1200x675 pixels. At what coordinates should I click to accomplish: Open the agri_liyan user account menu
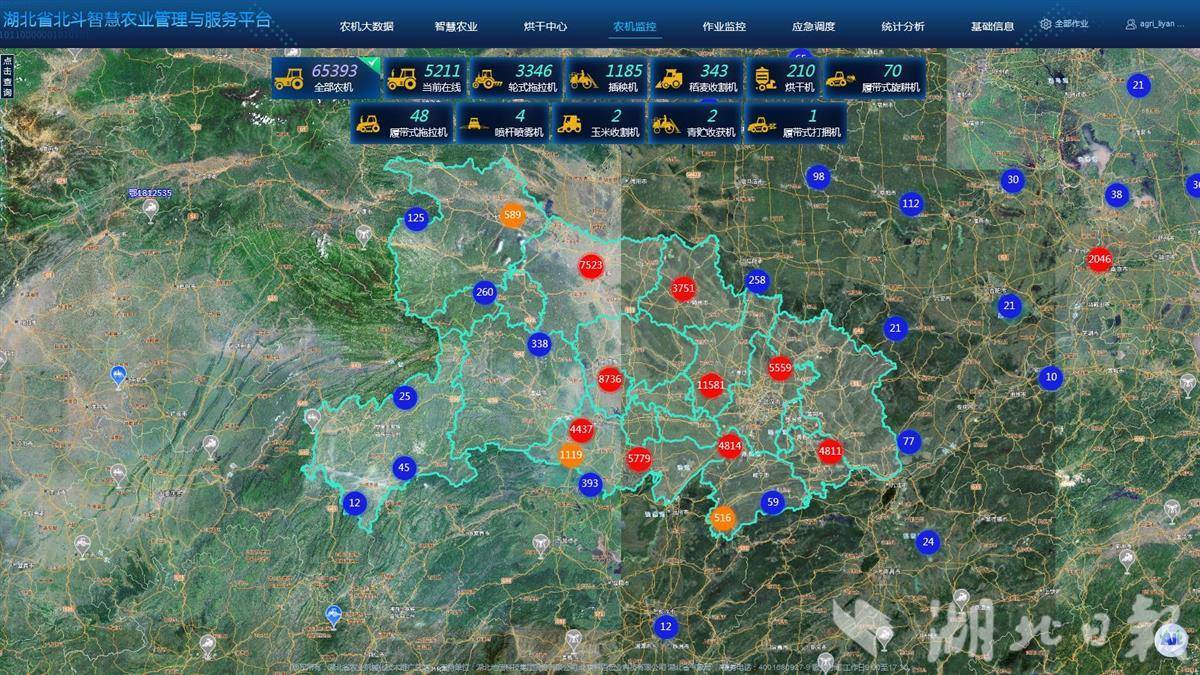point(1154,24)
